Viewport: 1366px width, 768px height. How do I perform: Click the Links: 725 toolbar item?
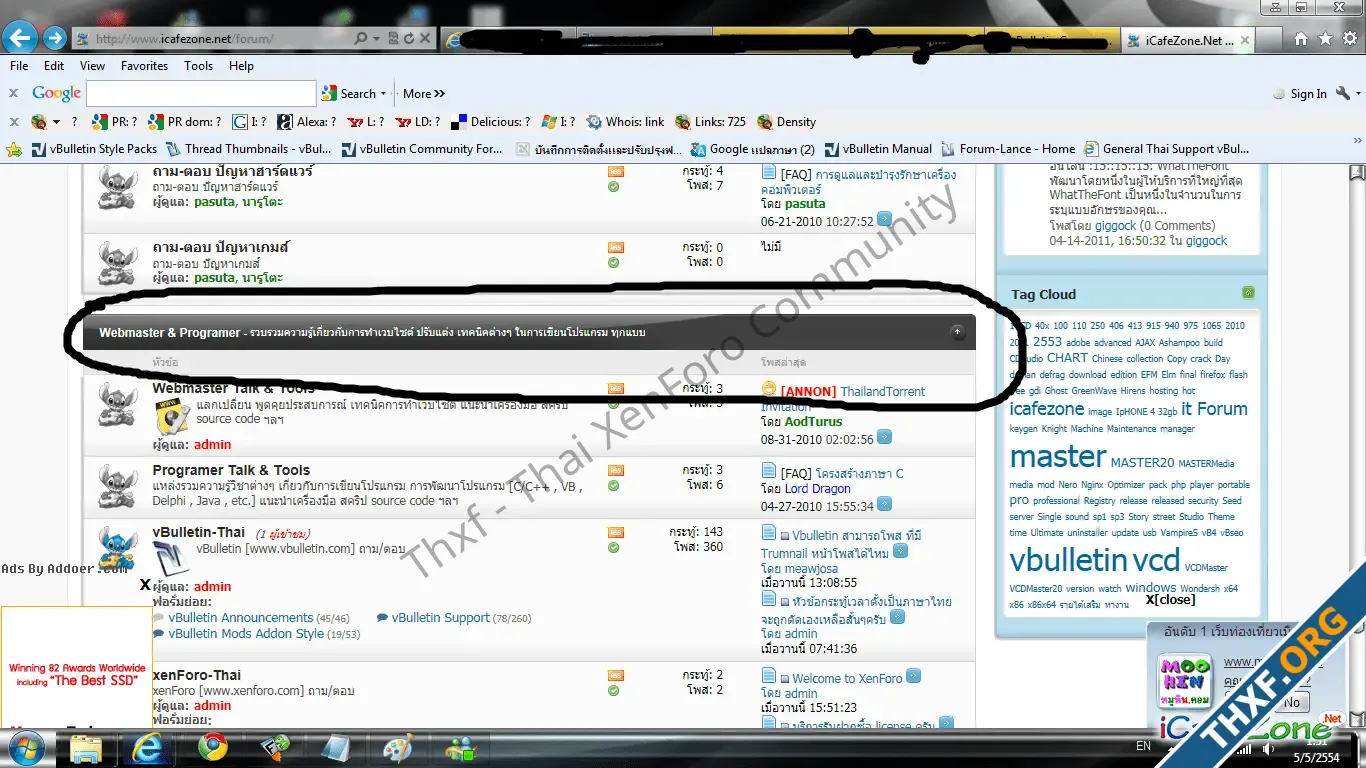click(711, 122)
